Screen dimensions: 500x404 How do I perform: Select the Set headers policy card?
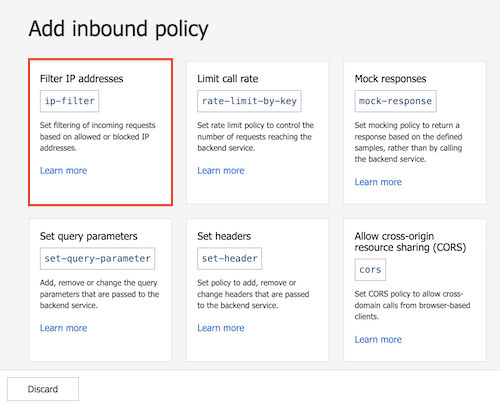(257, 290)
